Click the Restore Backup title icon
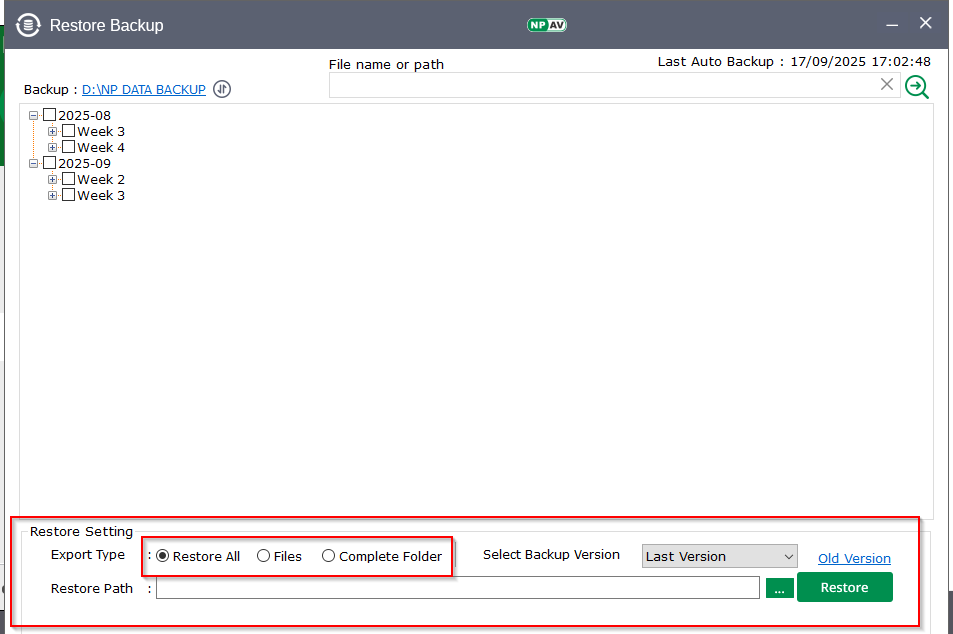 click(28, 25)
